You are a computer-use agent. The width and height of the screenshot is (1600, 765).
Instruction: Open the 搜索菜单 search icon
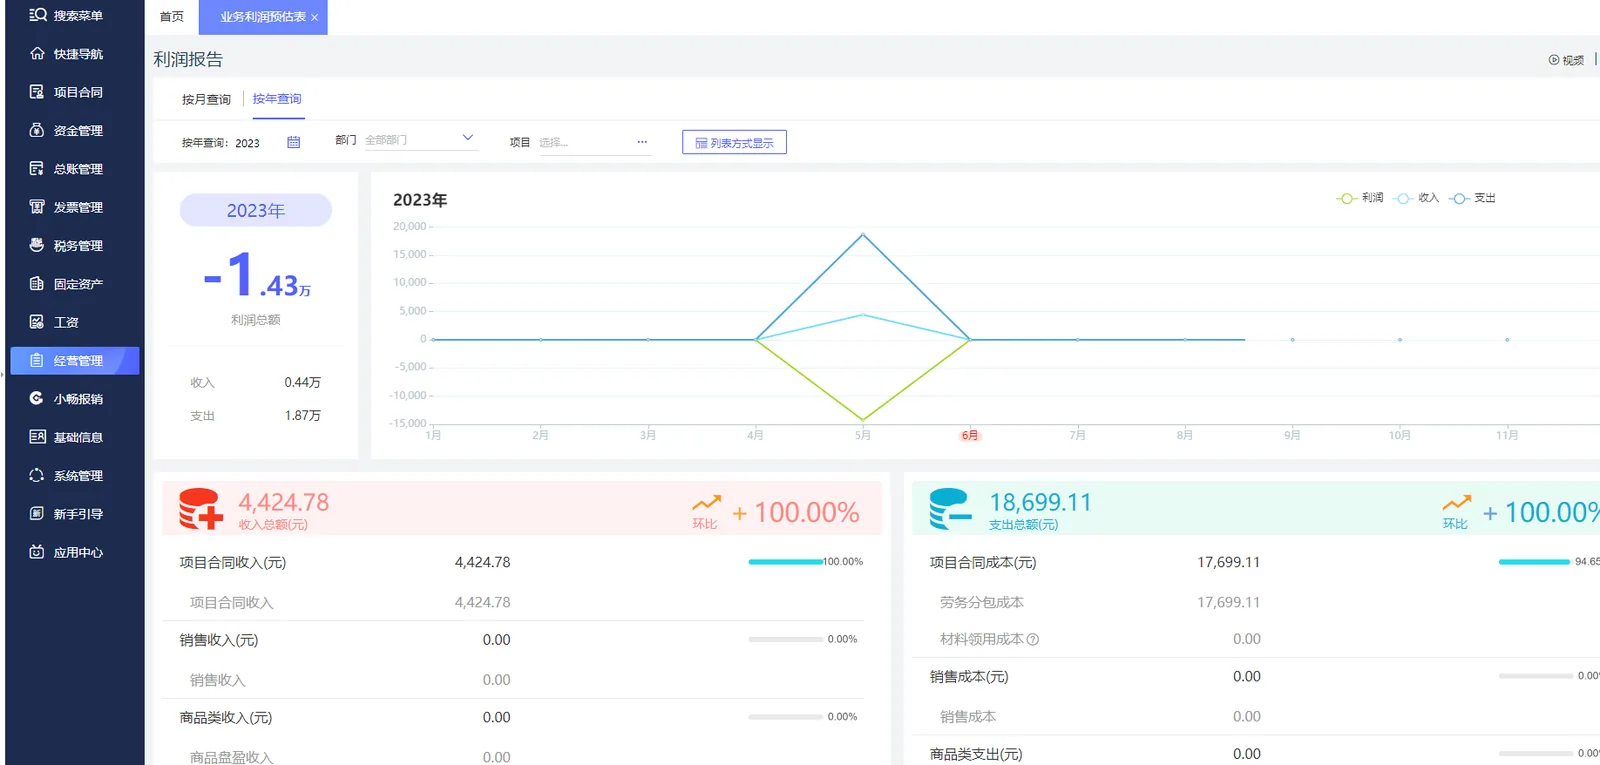(38, 15)
